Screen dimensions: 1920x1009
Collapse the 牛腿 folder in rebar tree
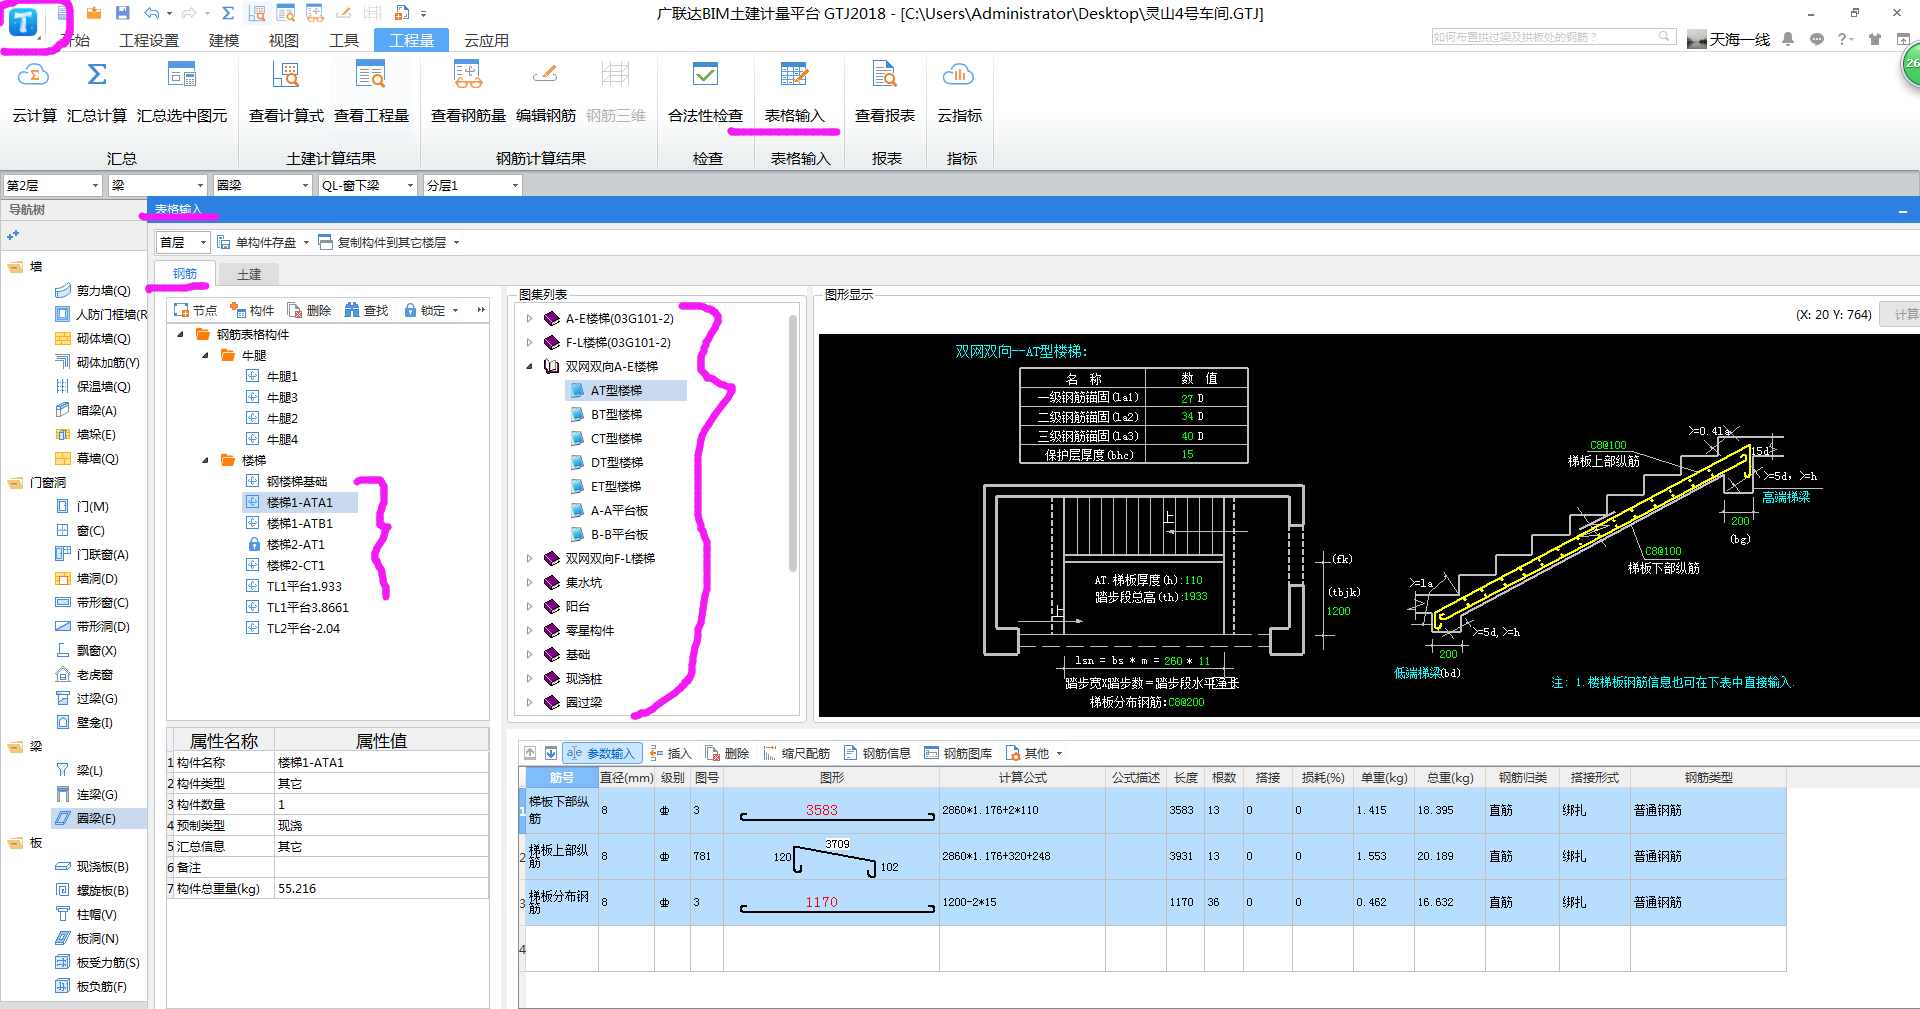click(205, 356)
